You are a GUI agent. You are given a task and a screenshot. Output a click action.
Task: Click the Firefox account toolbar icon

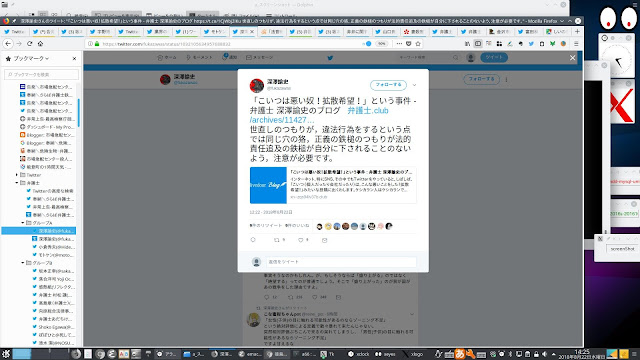[563, 44]
